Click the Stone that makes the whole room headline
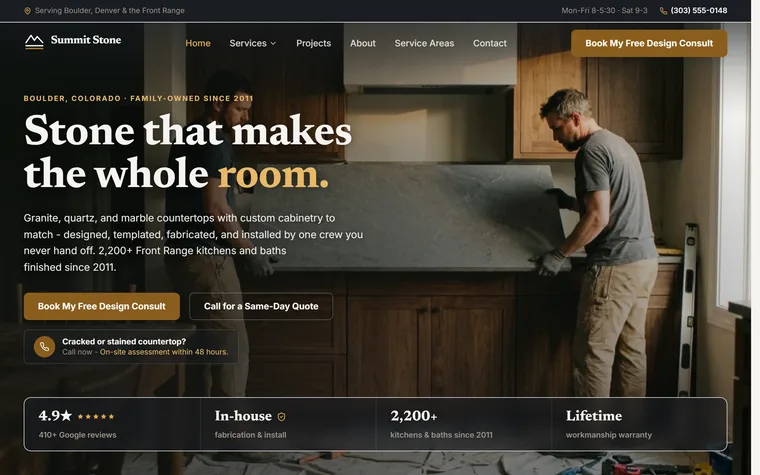The width and height of the screenshot is (760, 475). coord(188,152)
